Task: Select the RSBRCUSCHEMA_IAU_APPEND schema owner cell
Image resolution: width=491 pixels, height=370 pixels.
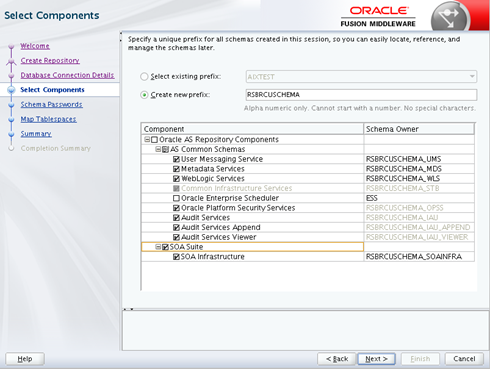Action: point(419,228)
